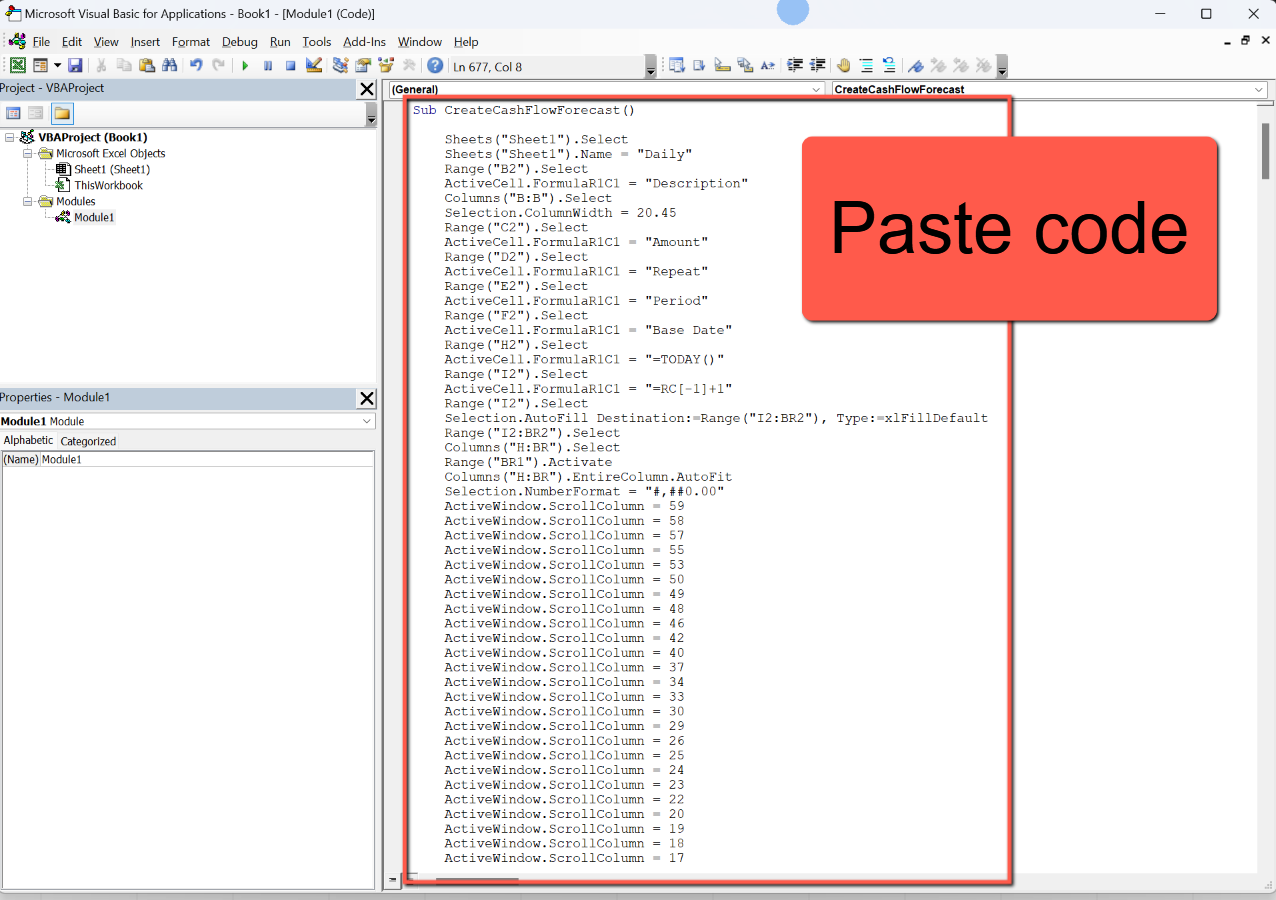Image resolution: width=1276 pixels, height=900 pixels.
Task: Toggle bookmark with the blue flag icon
Action: pyautogui.click(x=915, y=65)
